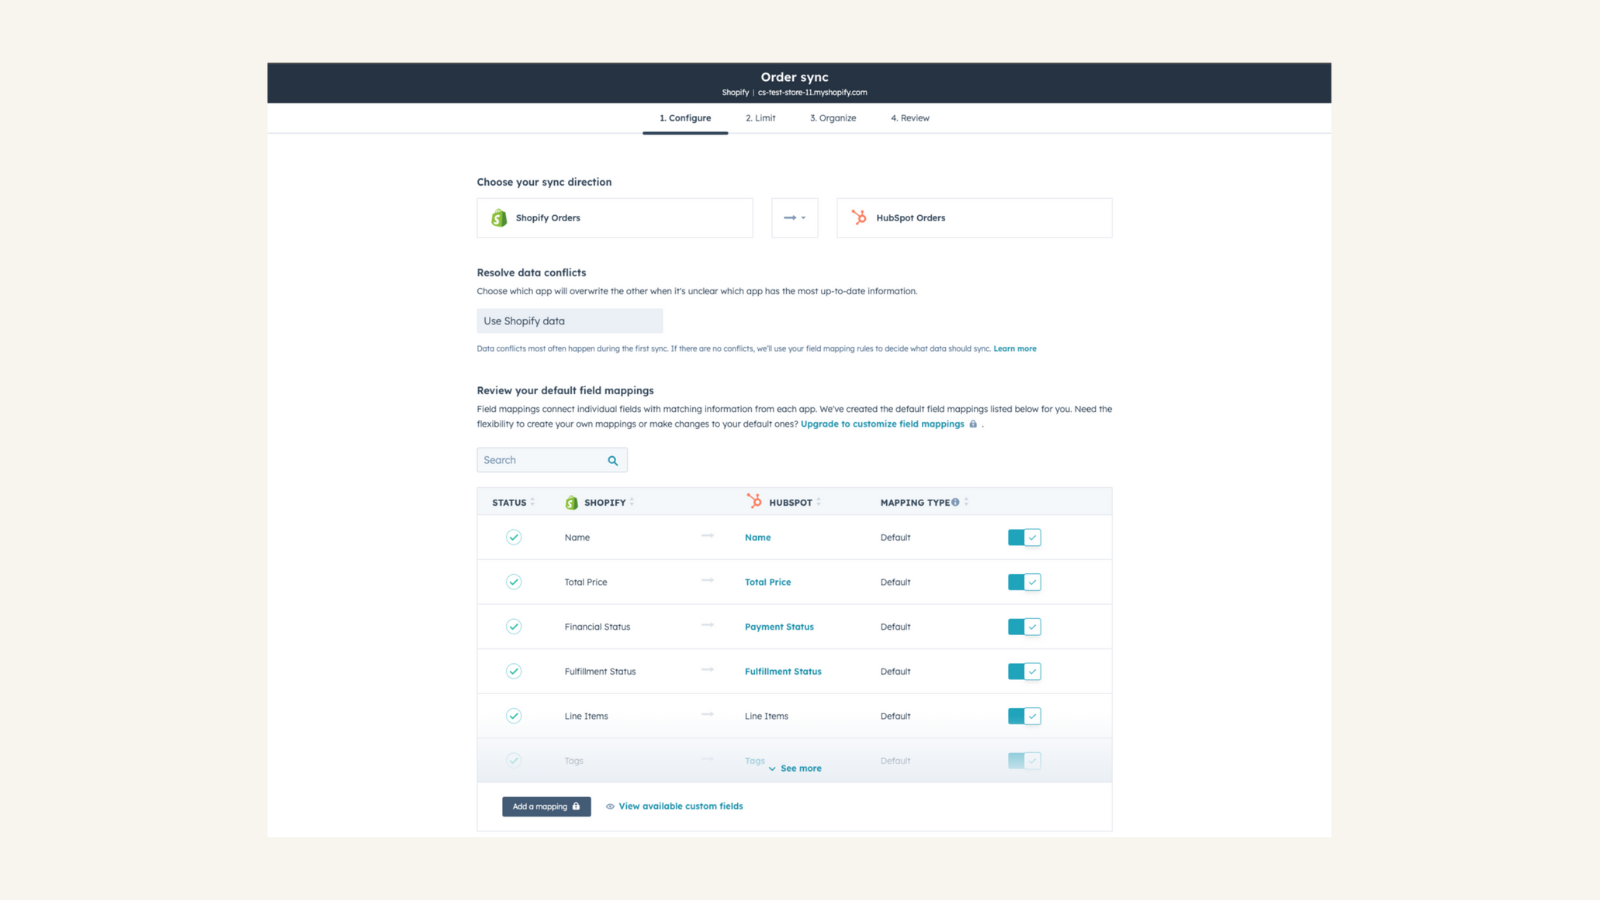The height and width of the screenshot is (900, 1600).
Task: Disable the Line Items mapping toggle
Action: point(1024,715)
